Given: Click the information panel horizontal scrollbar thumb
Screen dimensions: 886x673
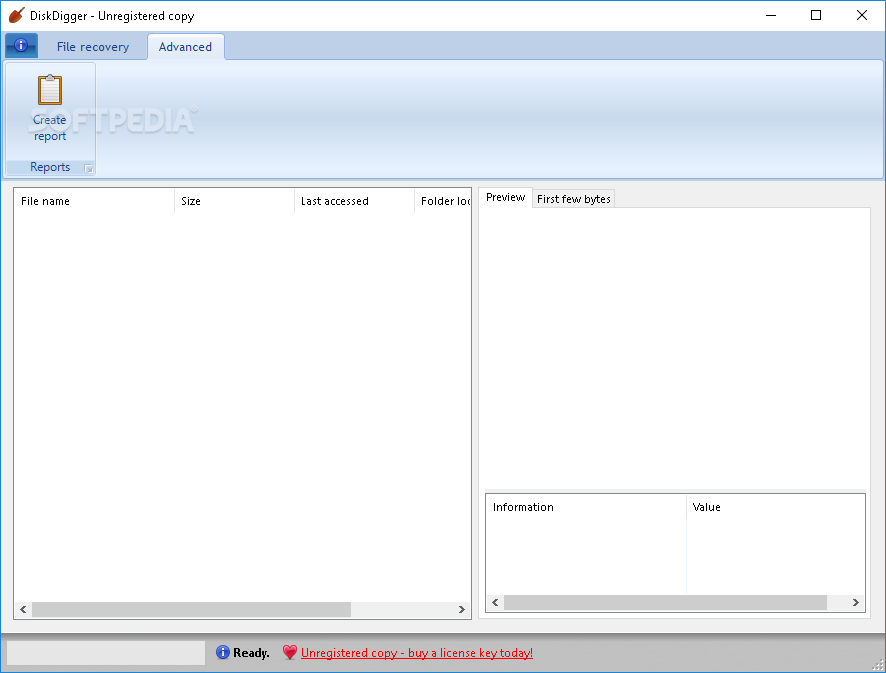Looking at the screenshot, I should pyautogui.click(x=665, y=602).
